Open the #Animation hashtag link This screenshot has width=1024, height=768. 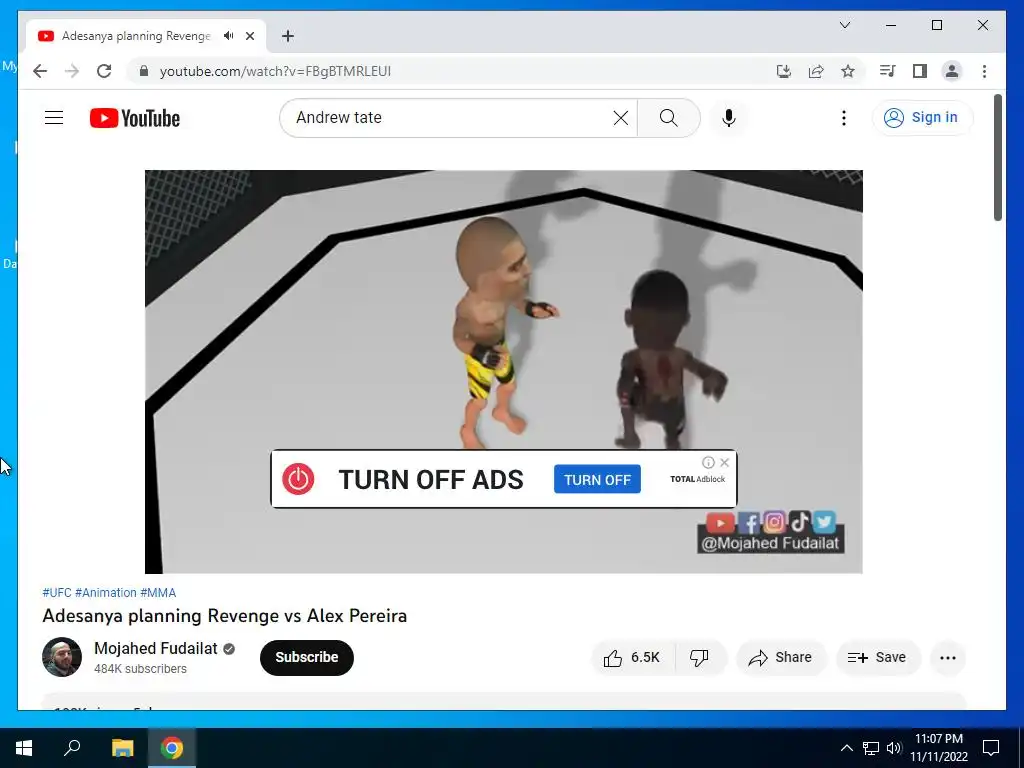[x=106, y=593]
